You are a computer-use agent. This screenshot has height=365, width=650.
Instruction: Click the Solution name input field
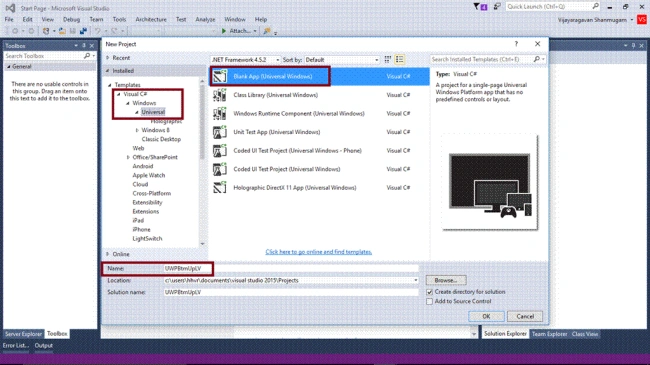[291, 292]
